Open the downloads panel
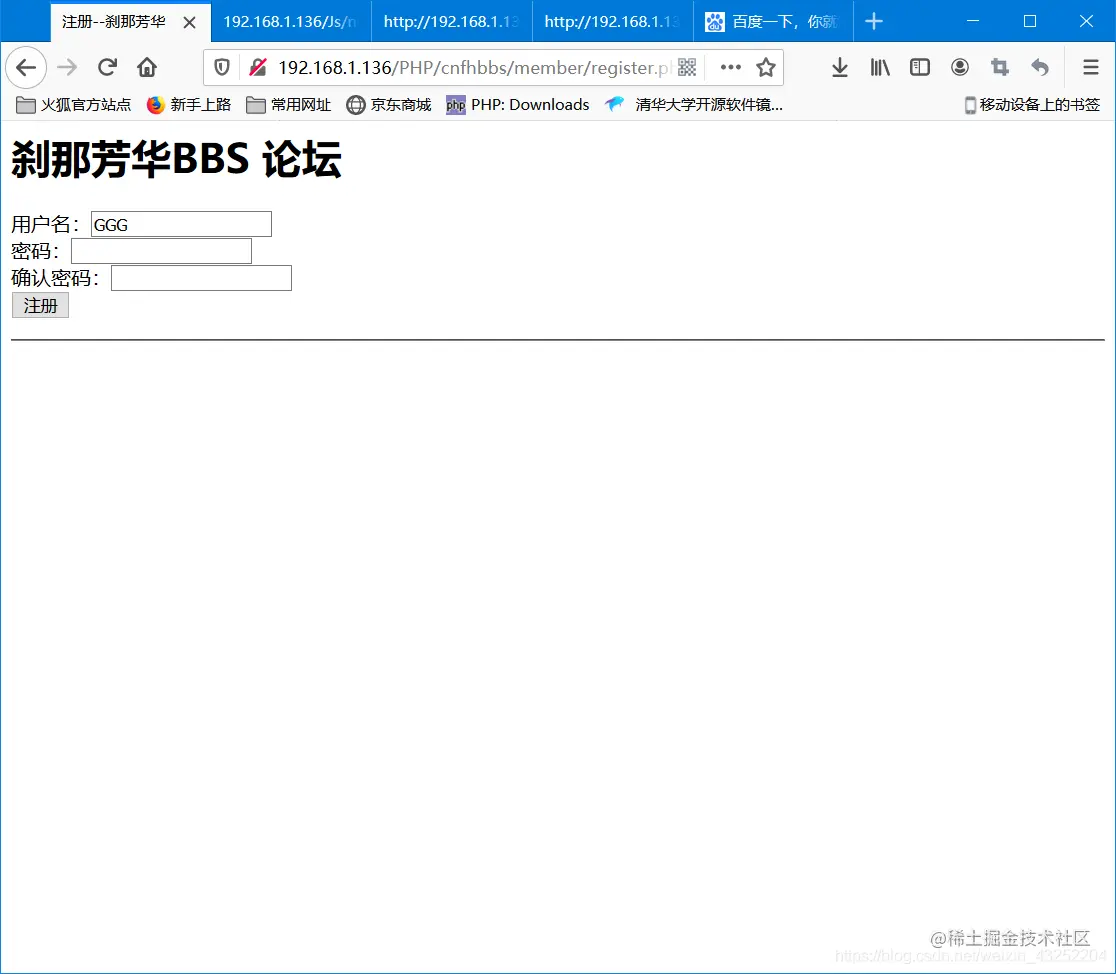The width and height of the screenshot is (1116, 974). (x=840, y=68)
